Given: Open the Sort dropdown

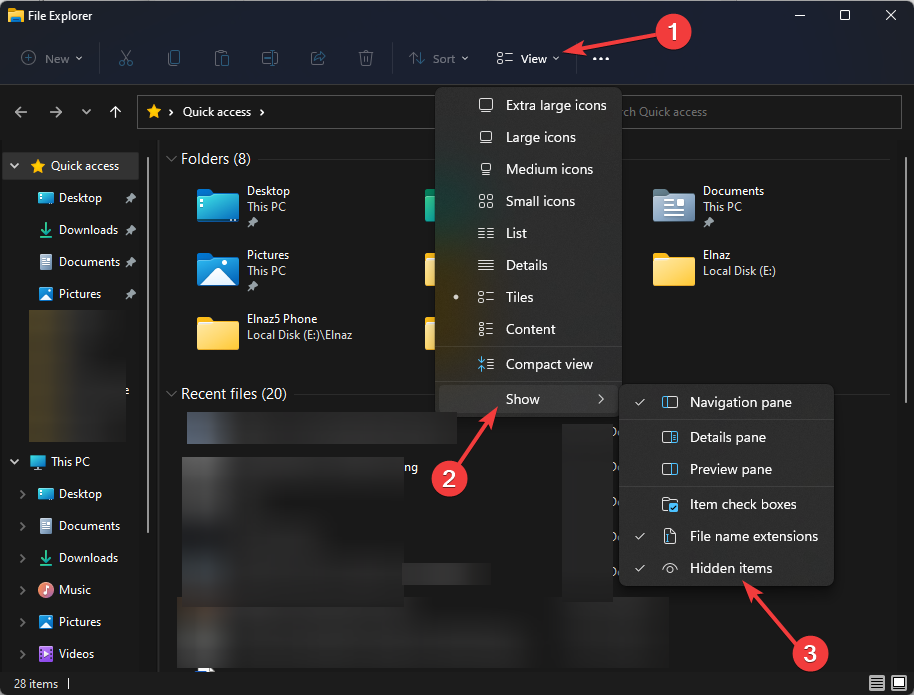Looking at the screenshot, I should click(439, 58).
